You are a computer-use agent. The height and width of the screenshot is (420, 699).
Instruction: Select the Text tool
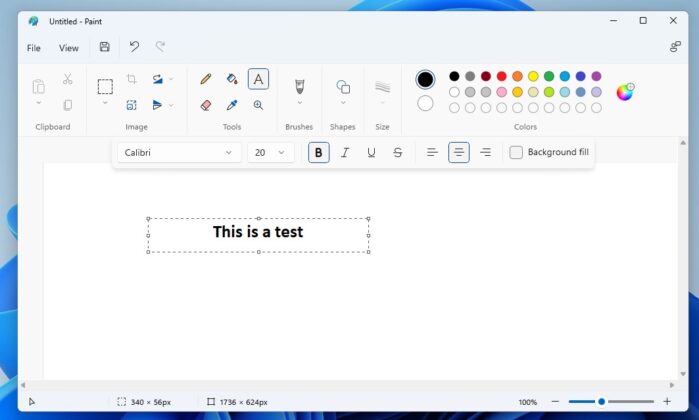coord(258,79)
